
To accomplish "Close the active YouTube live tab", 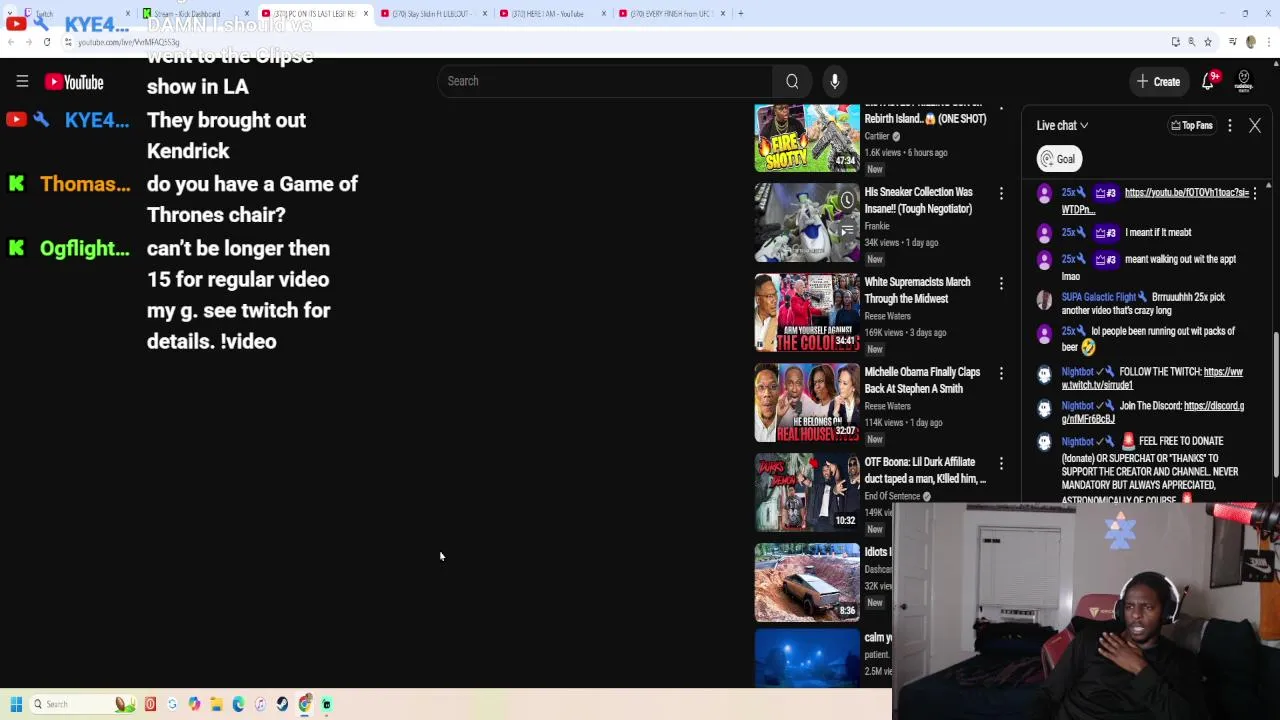I will [x=365, y=13].
